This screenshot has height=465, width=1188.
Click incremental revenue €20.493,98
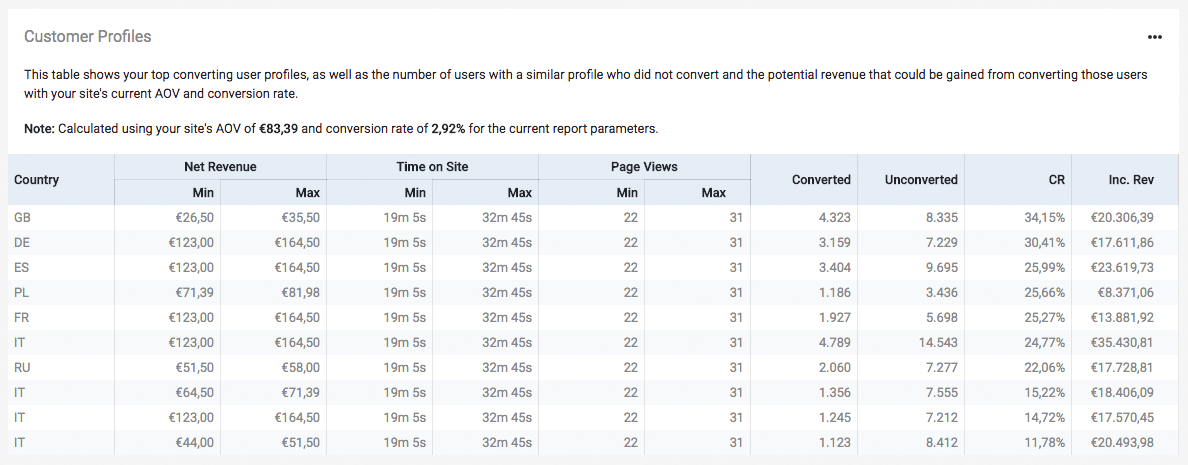[x=1123, y=442]
